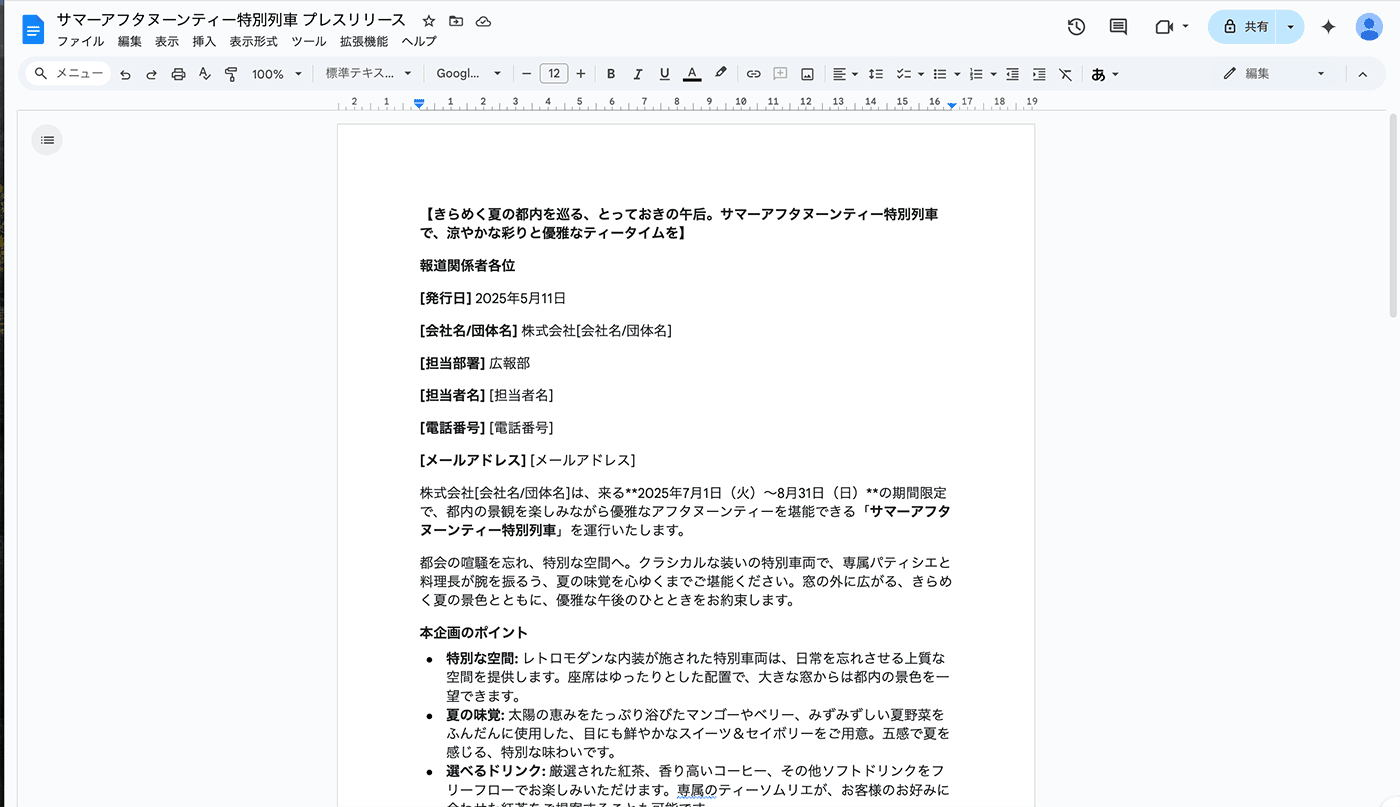The width and height of the screenshot is (1400, 807).
Task: Open zoom level 100% dropdown
Action: click(276, 74)
